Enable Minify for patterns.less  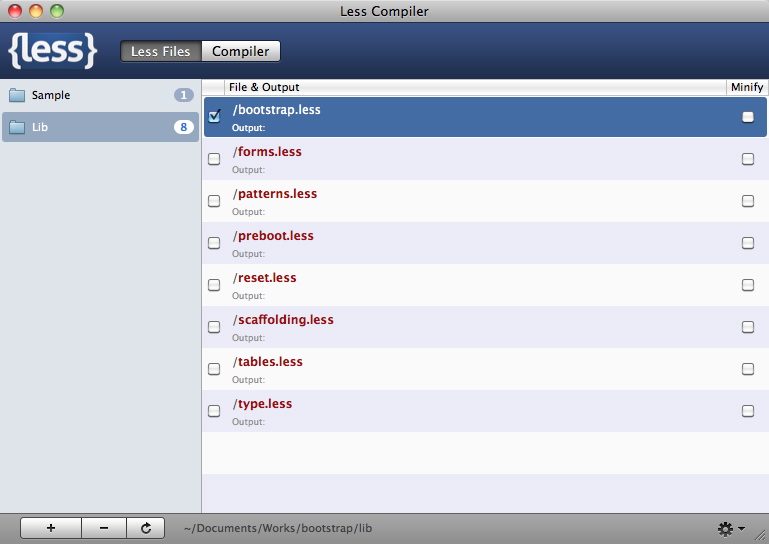click(748, 201)
